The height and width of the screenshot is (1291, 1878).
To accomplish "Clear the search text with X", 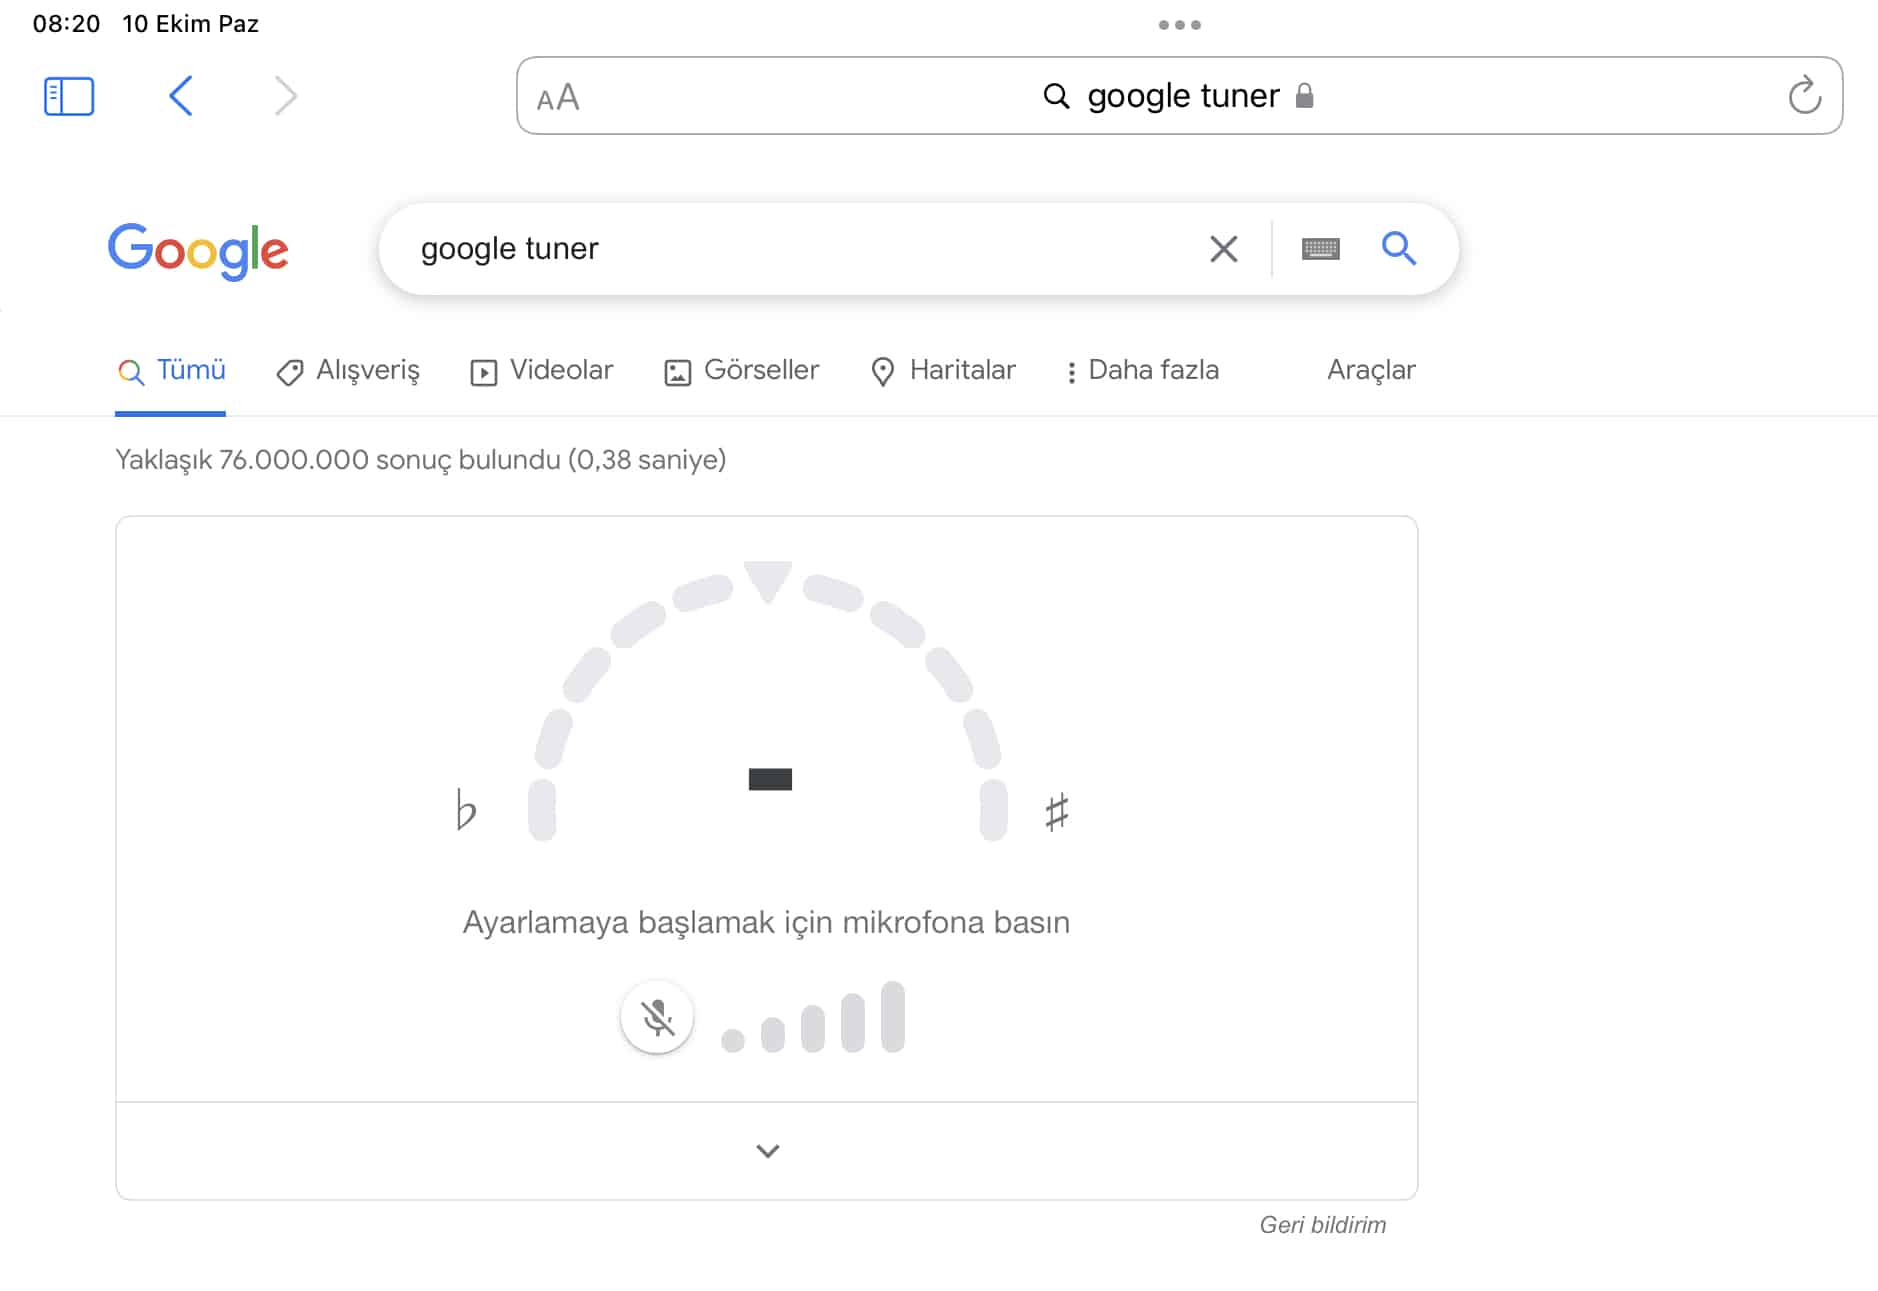I will (x=1223, y=248).
